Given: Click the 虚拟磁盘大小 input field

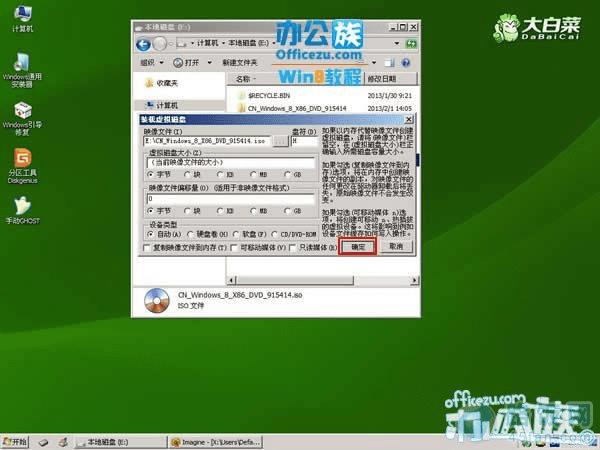Looking at the screenshot, I should click(230, 163).
